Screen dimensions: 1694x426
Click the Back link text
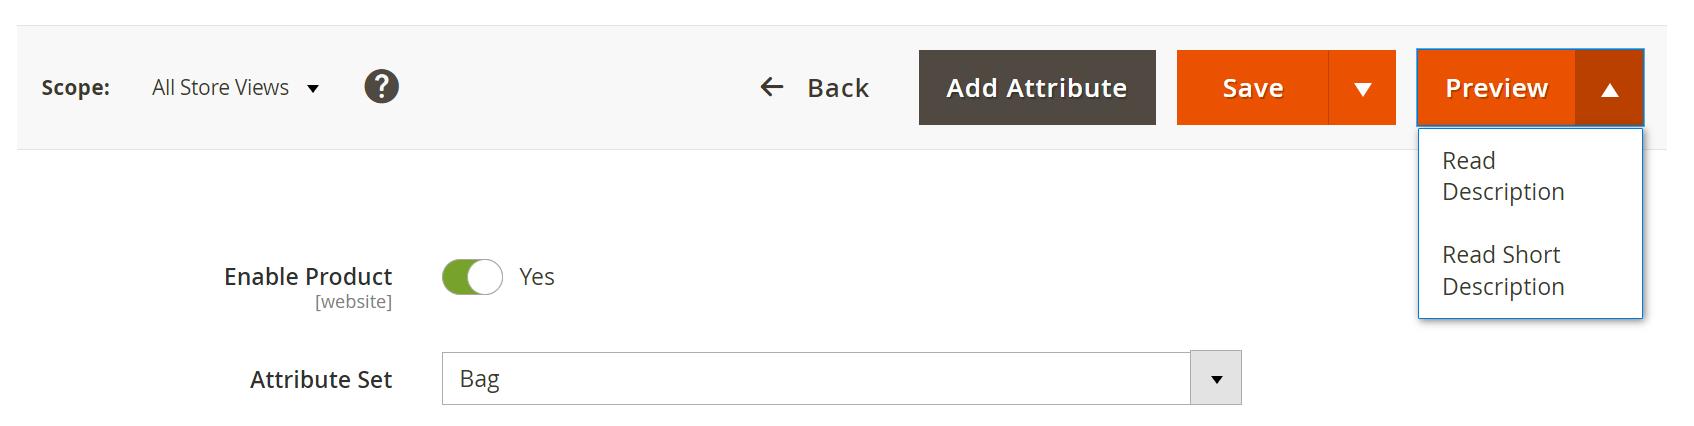click(838, 88)
